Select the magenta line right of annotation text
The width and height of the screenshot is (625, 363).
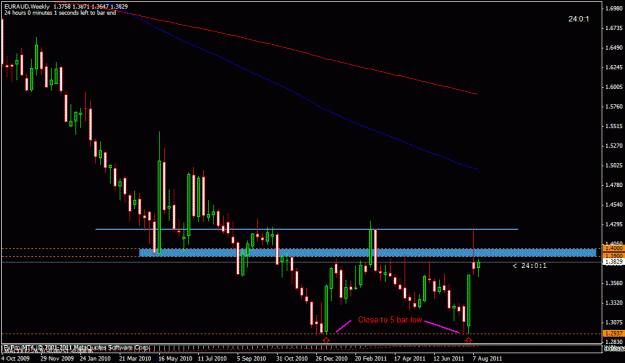442,326
